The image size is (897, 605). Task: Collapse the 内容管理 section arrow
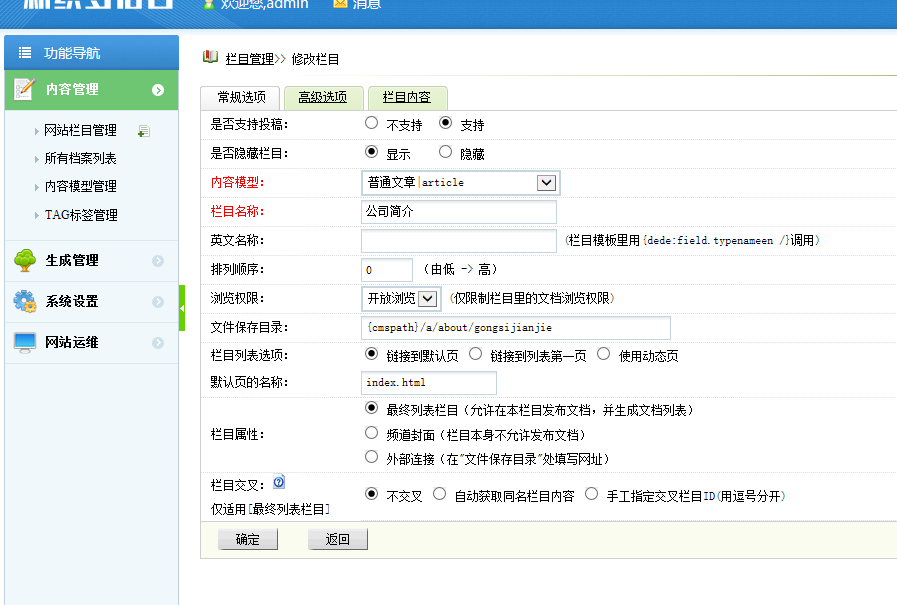click(158, 90)
